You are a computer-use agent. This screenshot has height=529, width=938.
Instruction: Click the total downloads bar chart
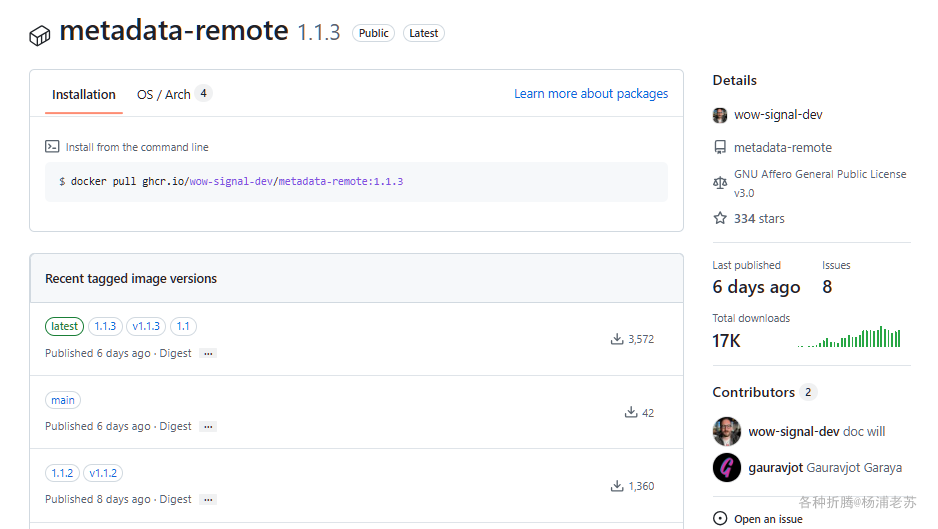(x=849, y=337)
